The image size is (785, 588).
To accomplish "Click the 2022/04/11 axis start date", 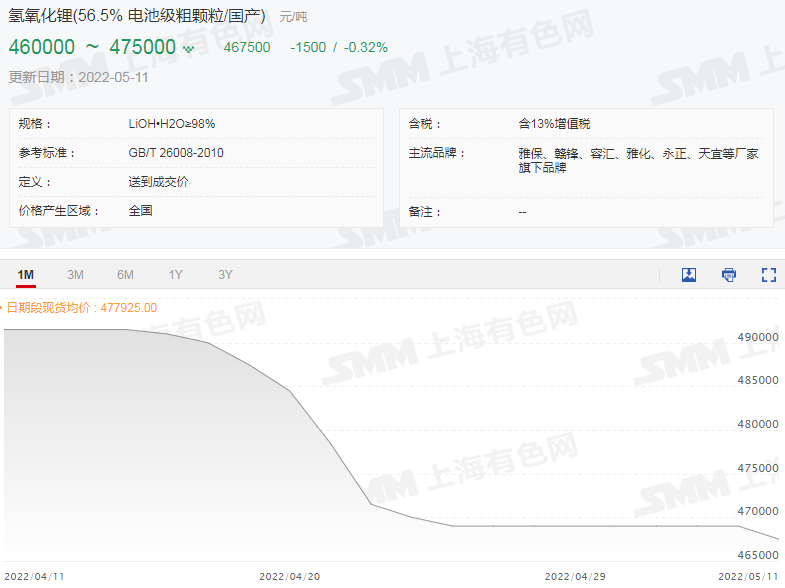I will click(35, 576).
